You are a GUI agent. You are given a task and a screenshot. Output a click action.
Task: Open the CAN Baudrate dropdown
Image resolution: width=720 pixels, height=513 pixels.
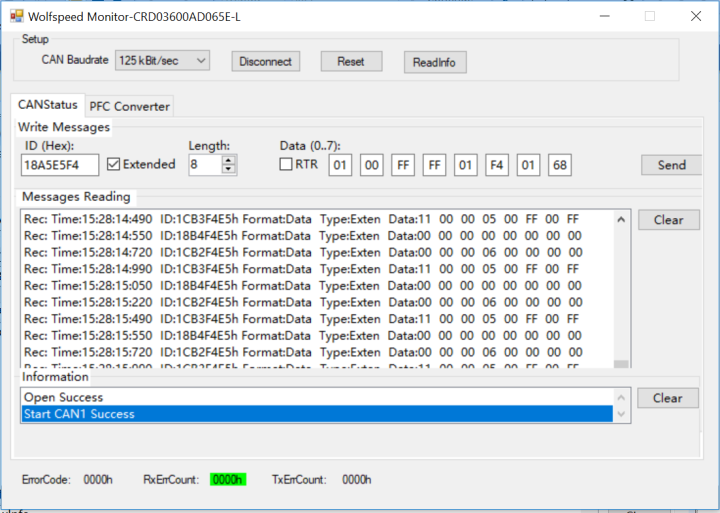162,61
